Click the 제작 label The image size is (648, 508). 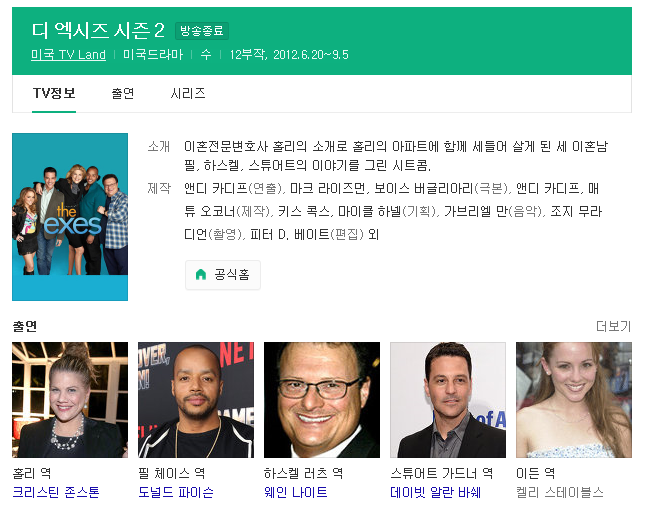coord(159,188)
